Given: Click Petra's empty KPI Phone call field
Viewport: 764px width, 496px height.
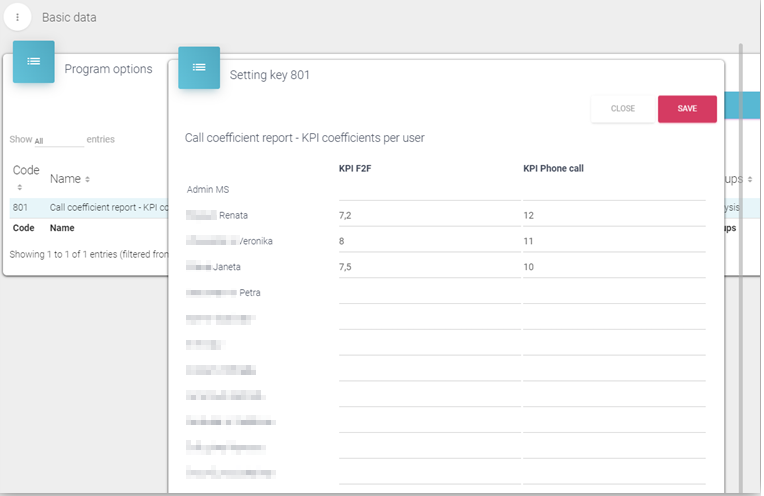Looking at the screenshot, I should [x=613, y=293].
